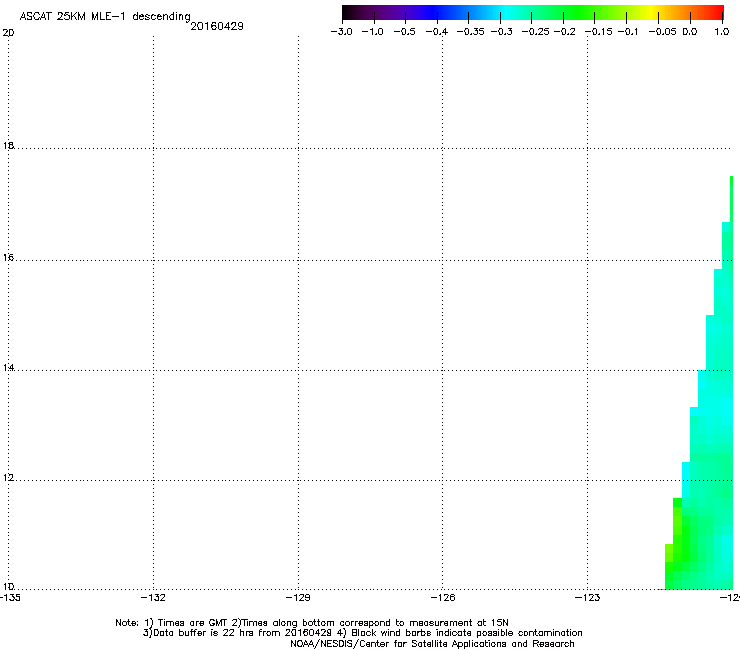Image resolution: width=740 pixels, height=650 pixels.
Task: Click the -0.35 color bar label
Action: click(470, 32)
